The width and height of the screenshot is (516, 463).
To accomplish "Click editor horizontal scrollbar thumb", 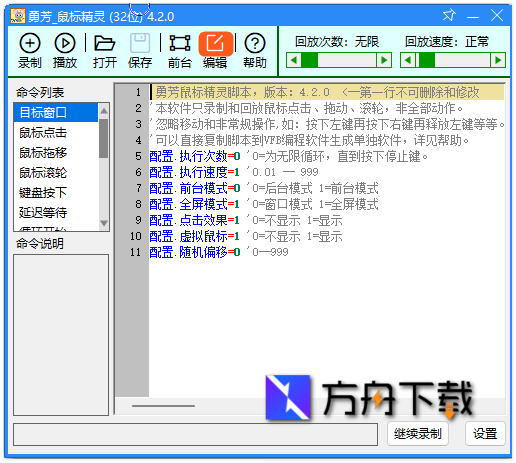I will point(163,406).
